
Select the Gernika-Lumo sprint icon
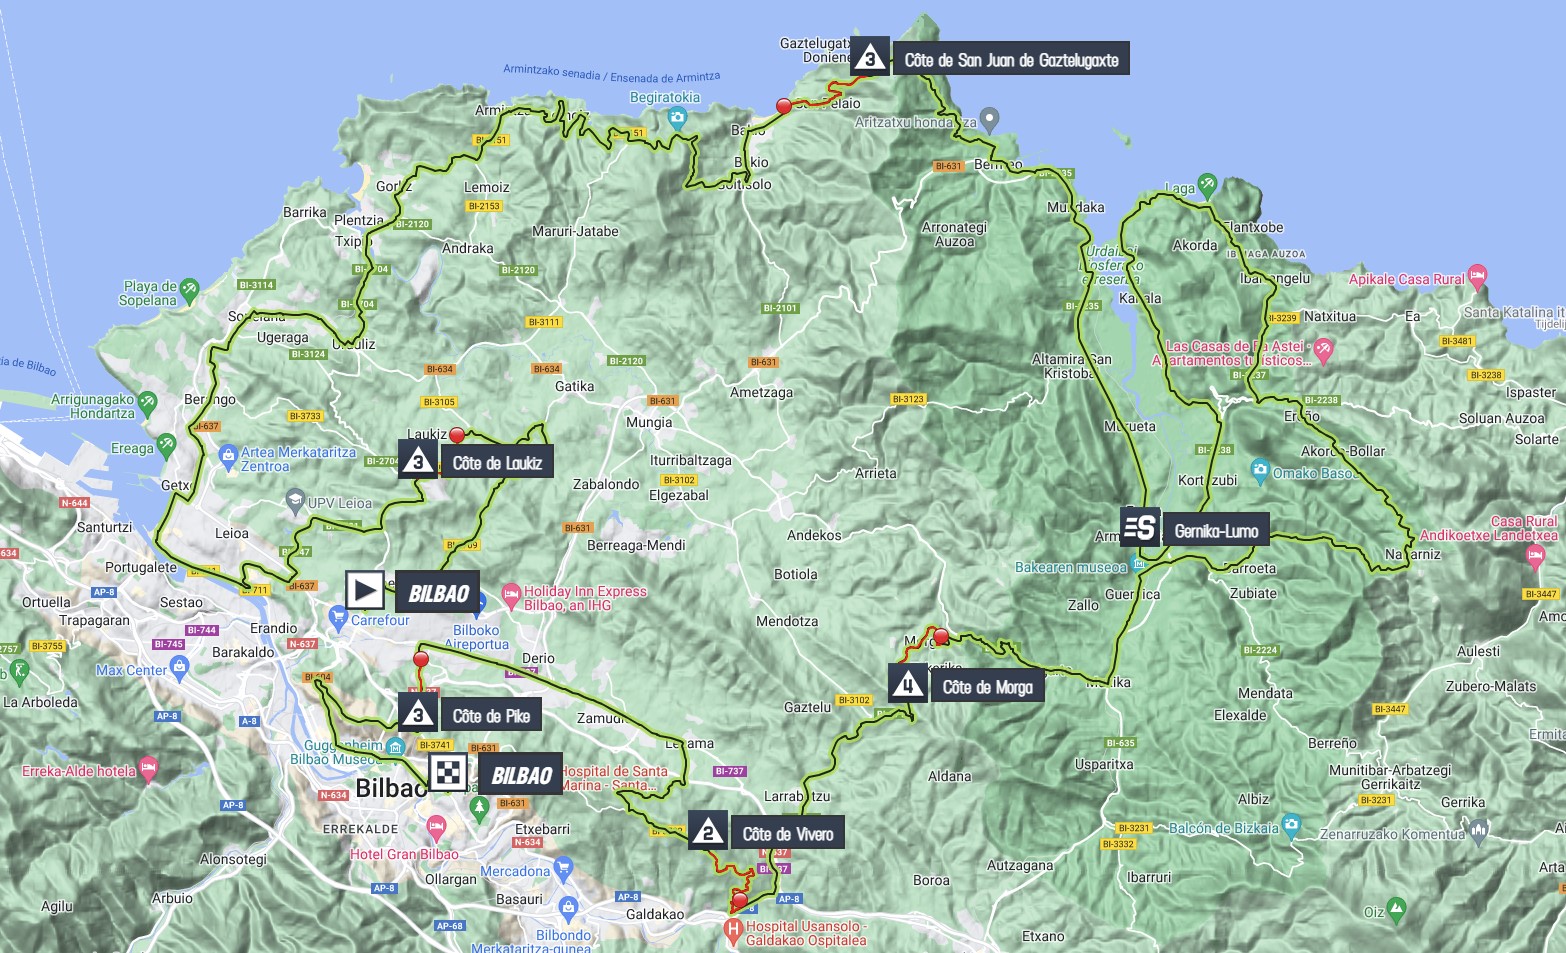pyautogui.click(x=1139, y=527)
